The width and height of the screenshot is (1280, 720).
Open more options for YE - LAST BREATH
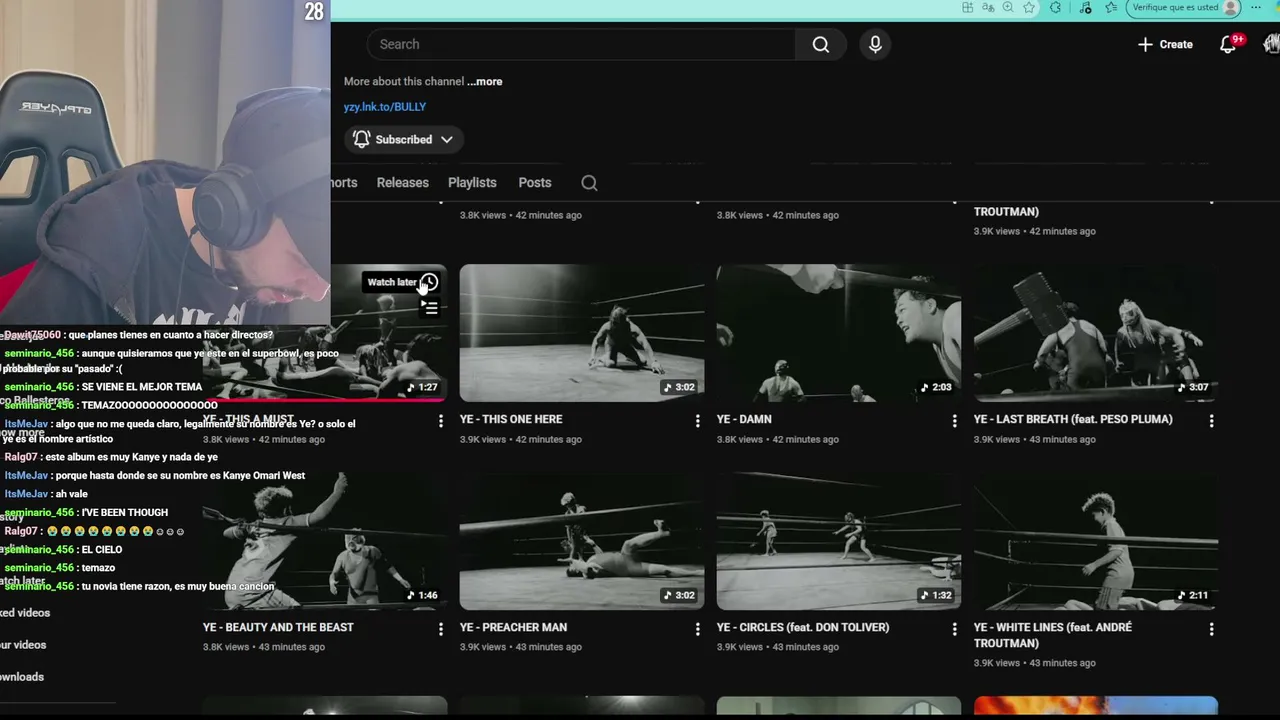1211,421
